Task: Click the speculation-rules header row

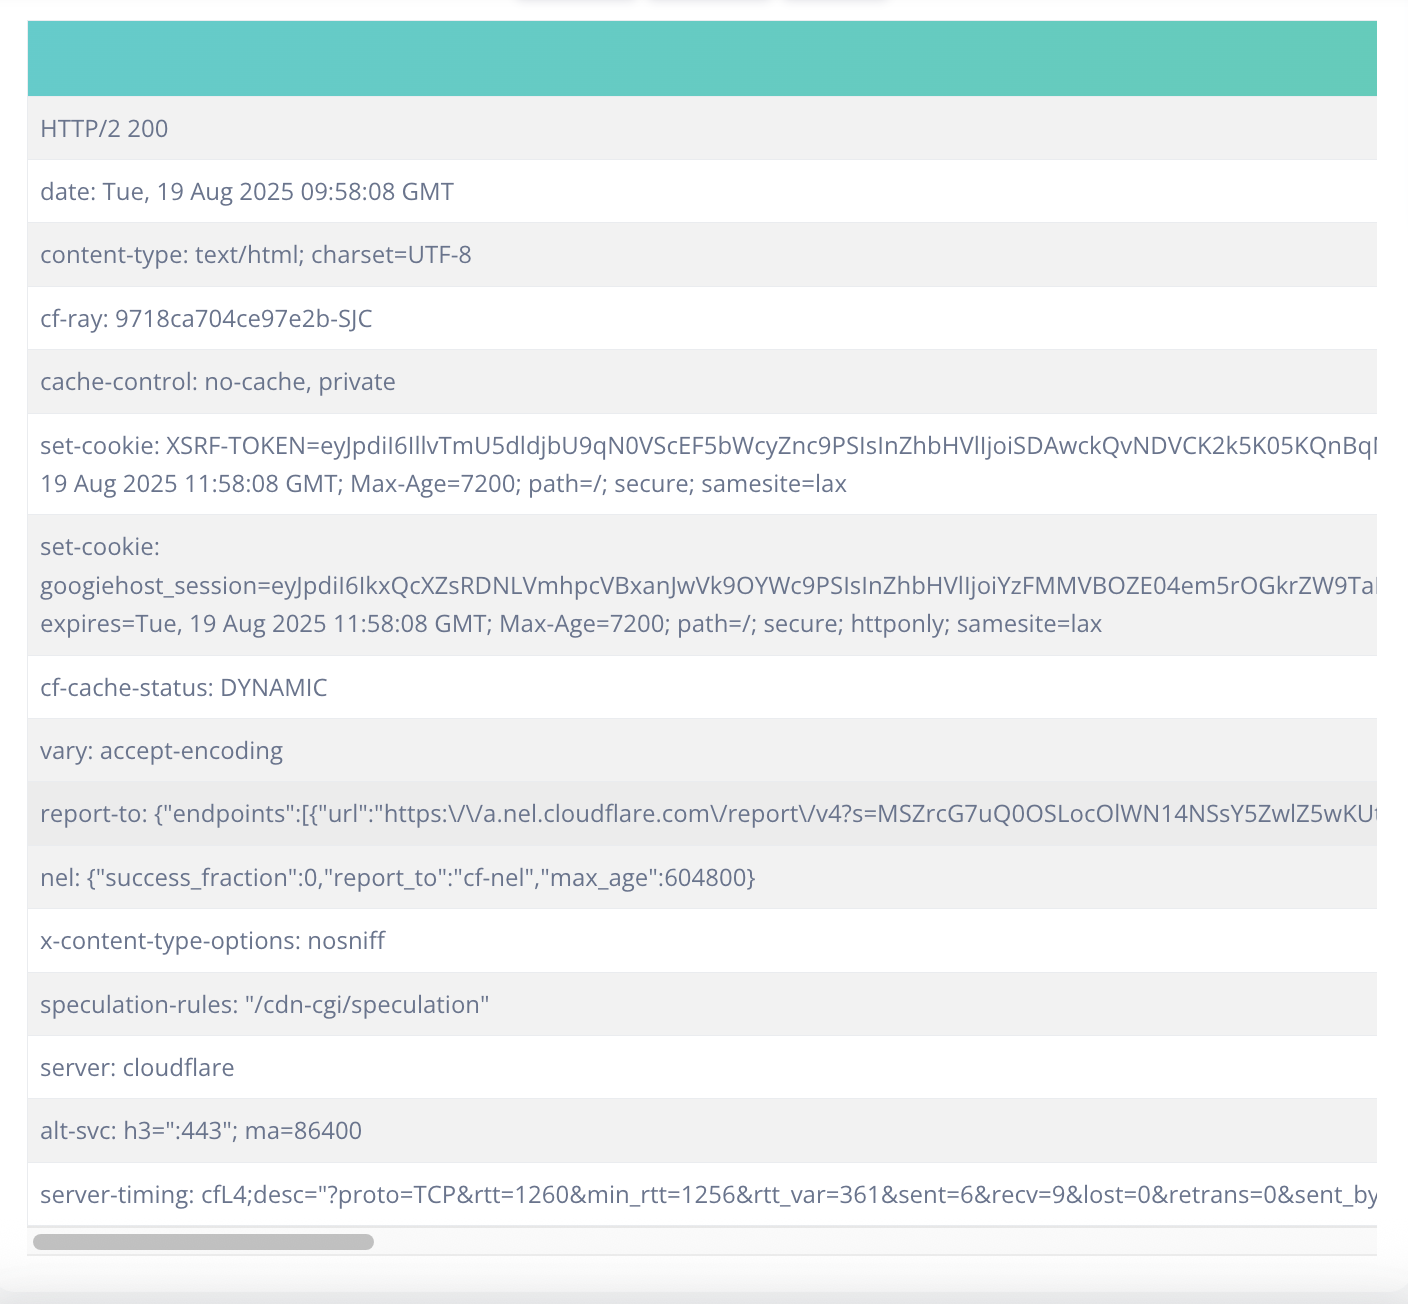Action: coord(265,1005)
